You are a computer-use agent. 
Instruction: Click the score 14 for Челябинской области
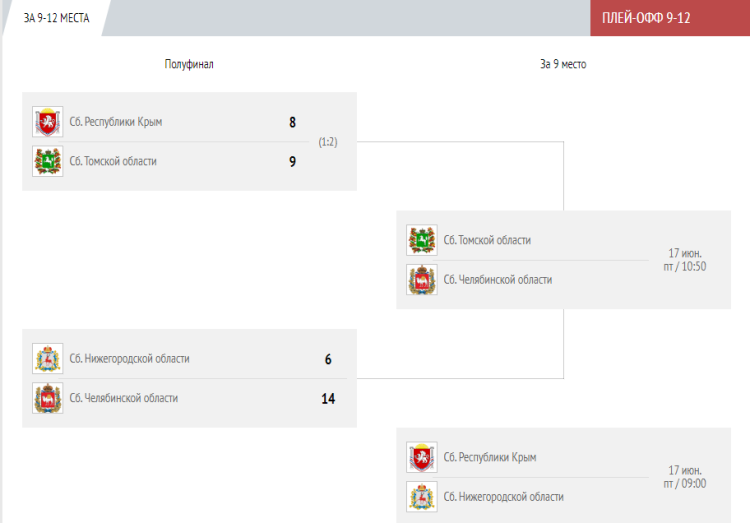pyautogui.click(x=328, y=398)
